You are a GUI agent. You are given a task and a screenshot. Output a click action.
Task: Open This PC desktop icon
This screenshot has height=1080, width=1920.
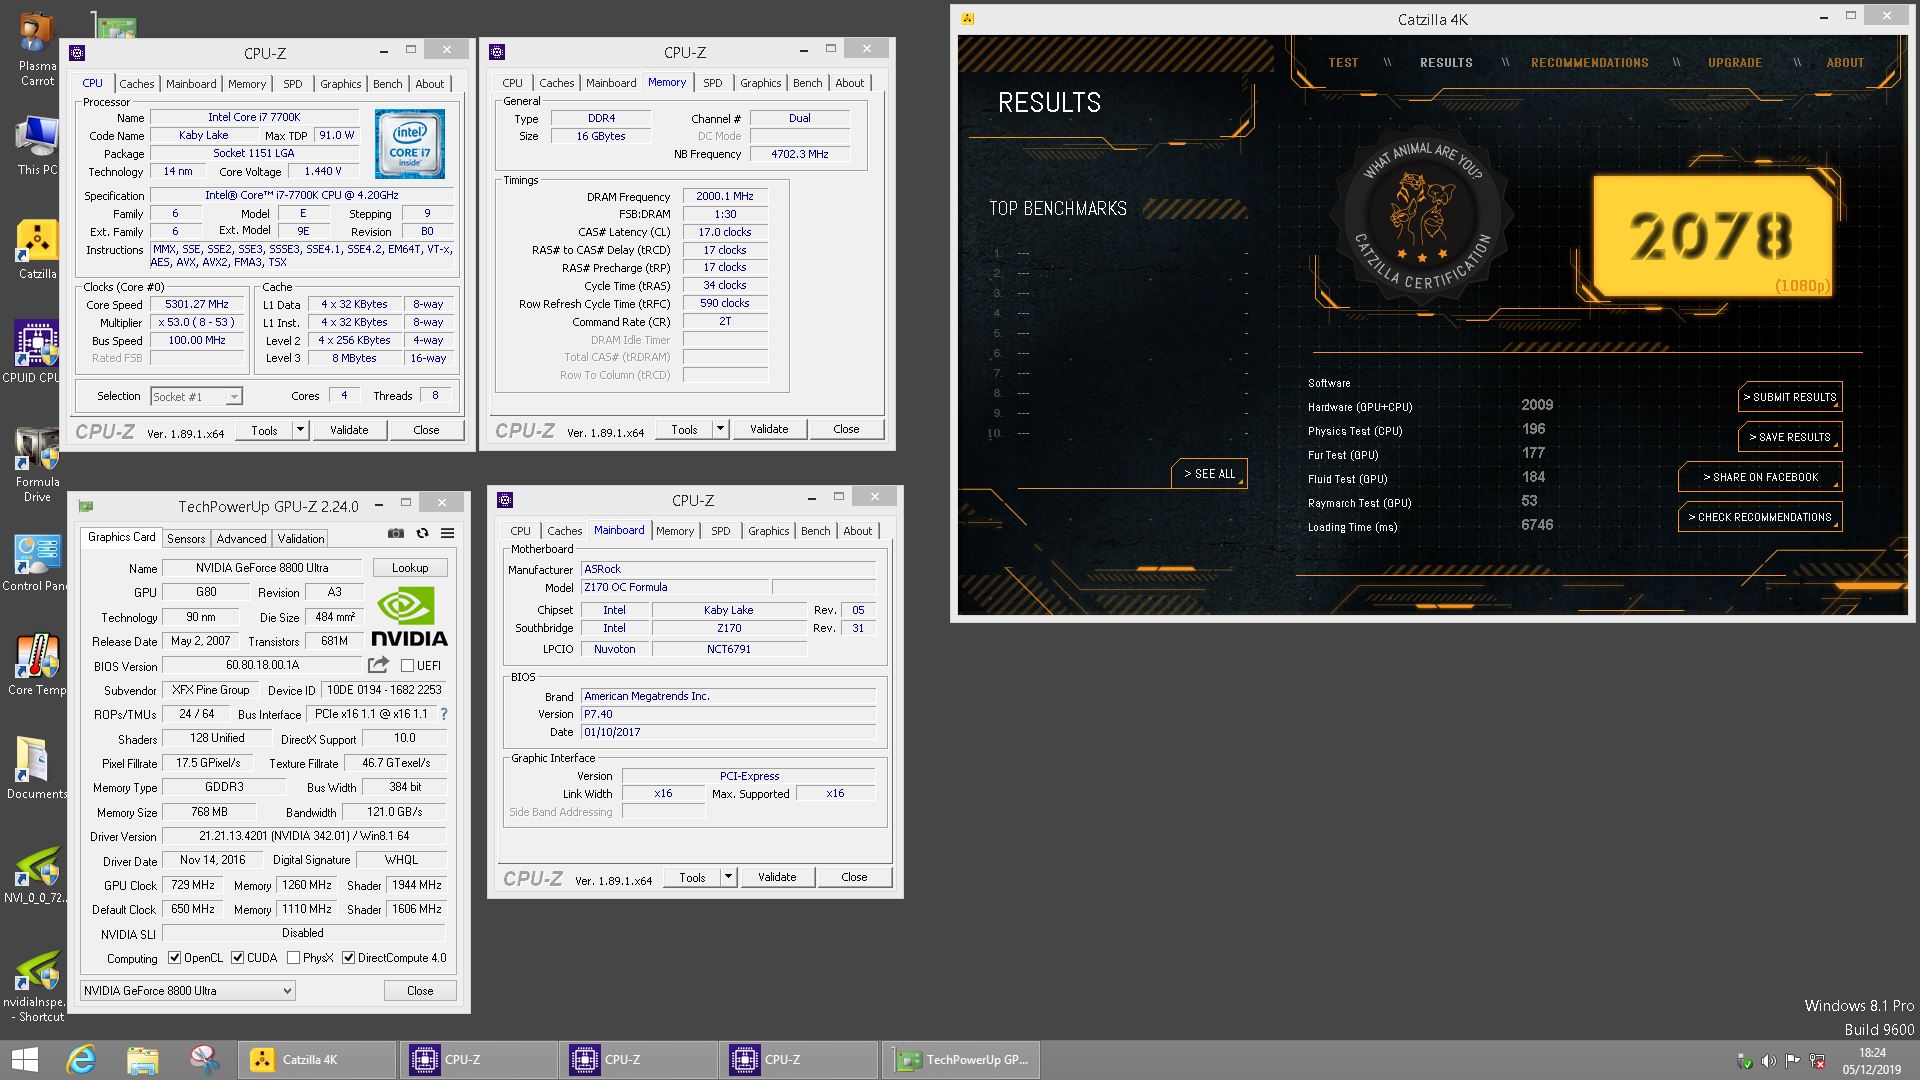point(37,146)
